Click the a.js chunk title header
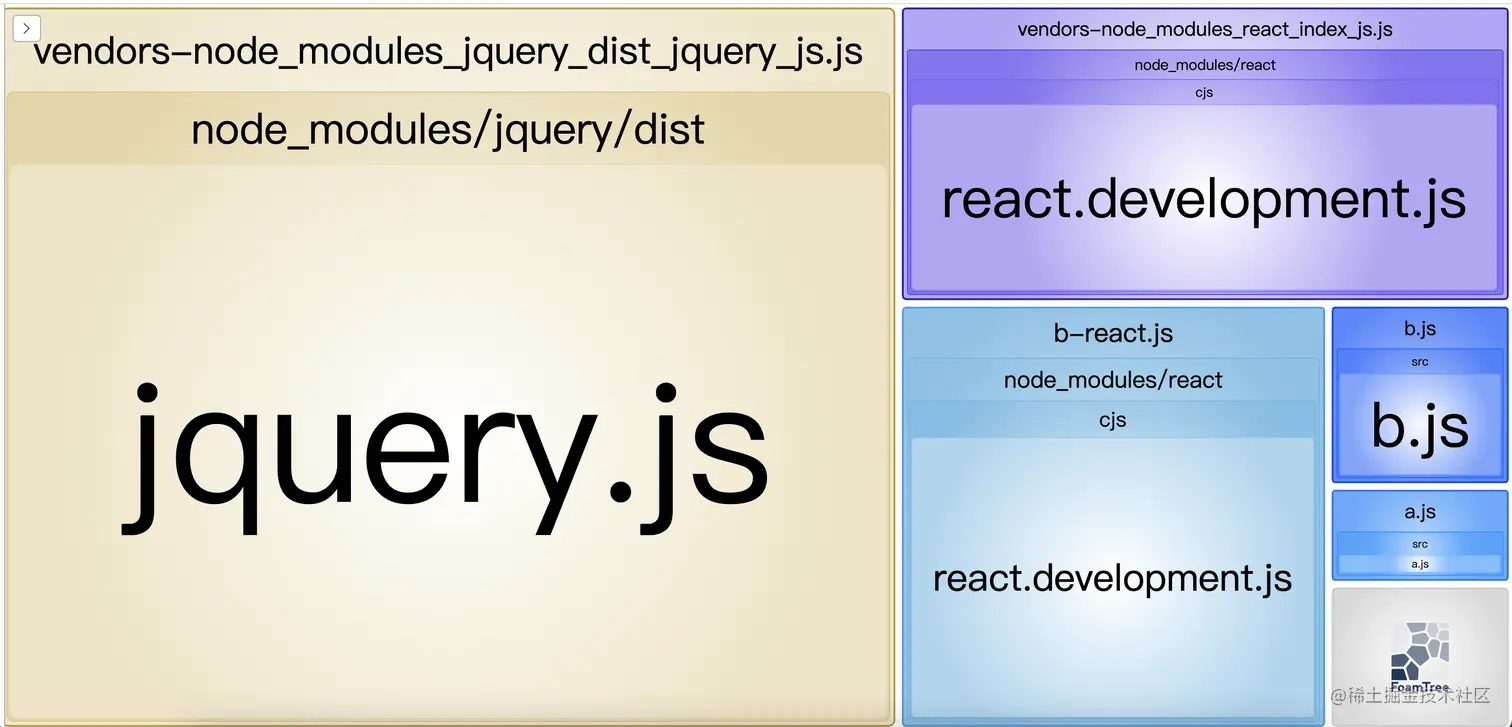 tap(1419, 511)
